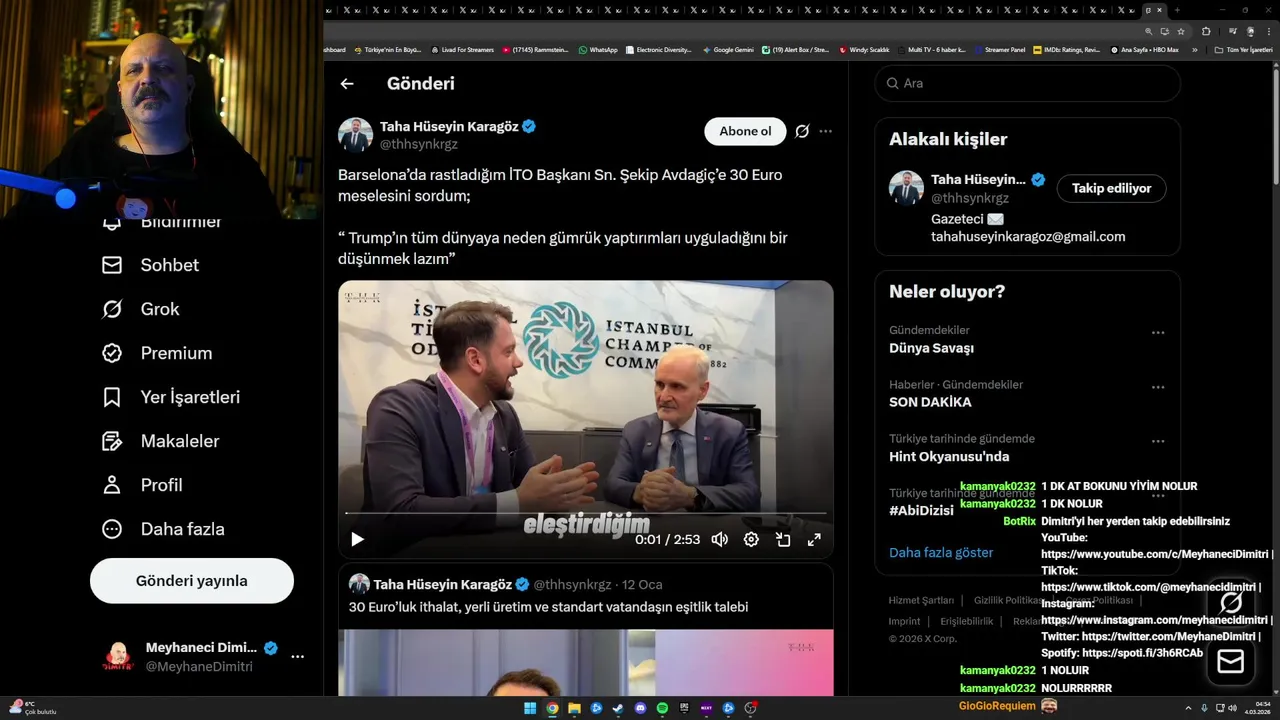
Task: Open Hizmet Şartları footer link
Action: (x=921, y=600)
